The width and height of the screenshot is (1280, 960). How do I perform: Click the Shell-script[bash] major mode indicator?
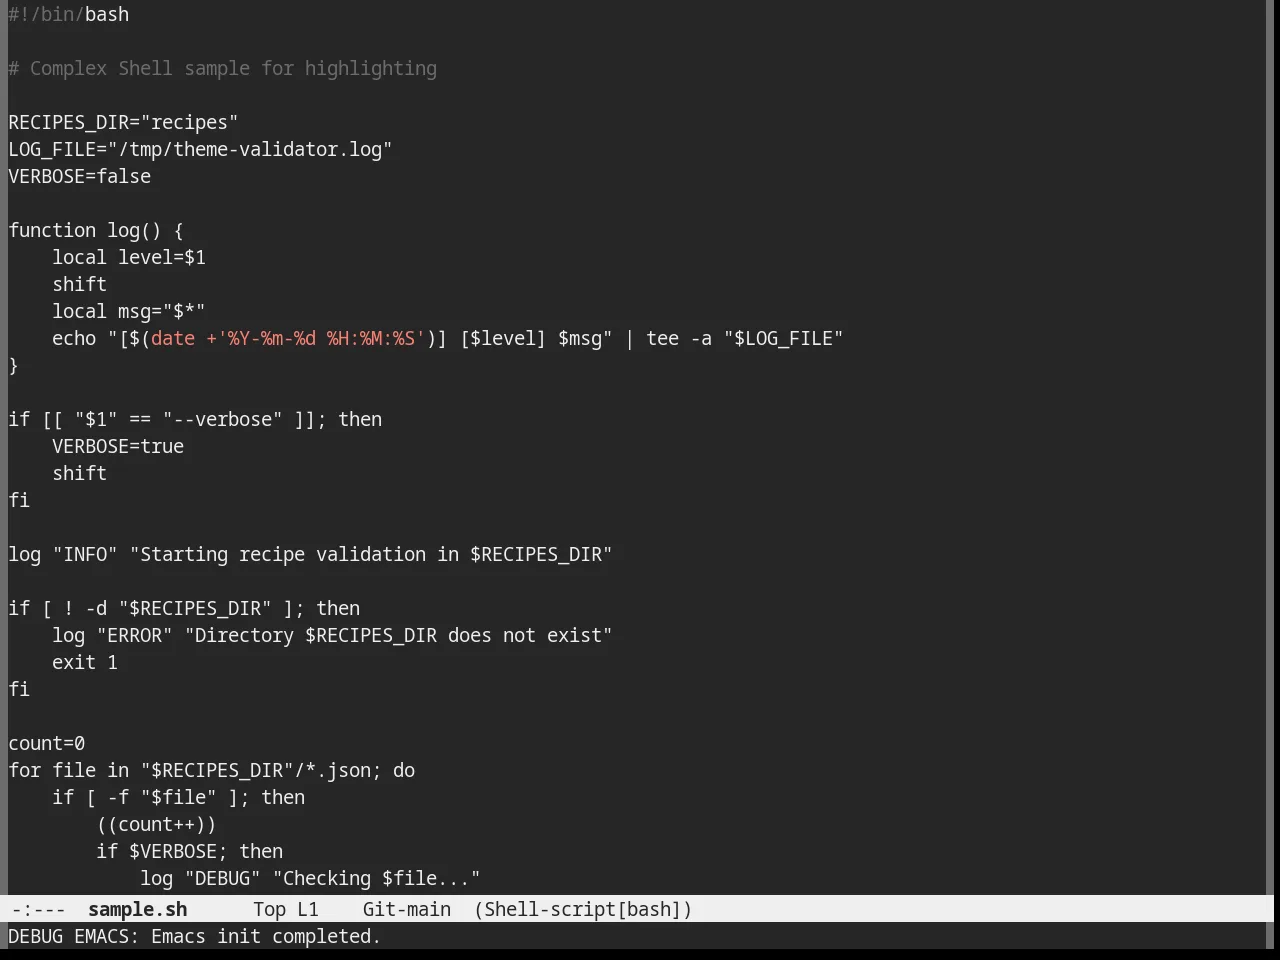pos(583,909)
